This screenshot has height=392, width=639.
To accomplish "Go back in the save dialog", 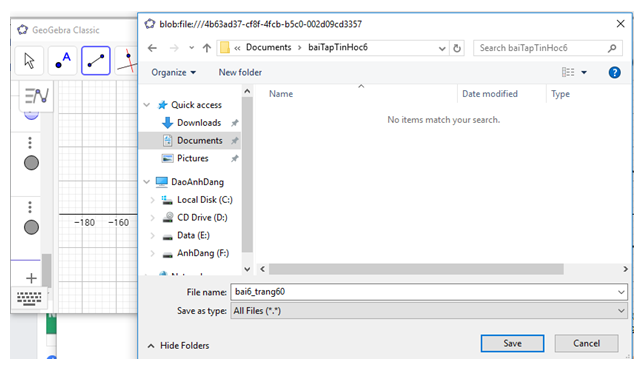I will point(152,48).
